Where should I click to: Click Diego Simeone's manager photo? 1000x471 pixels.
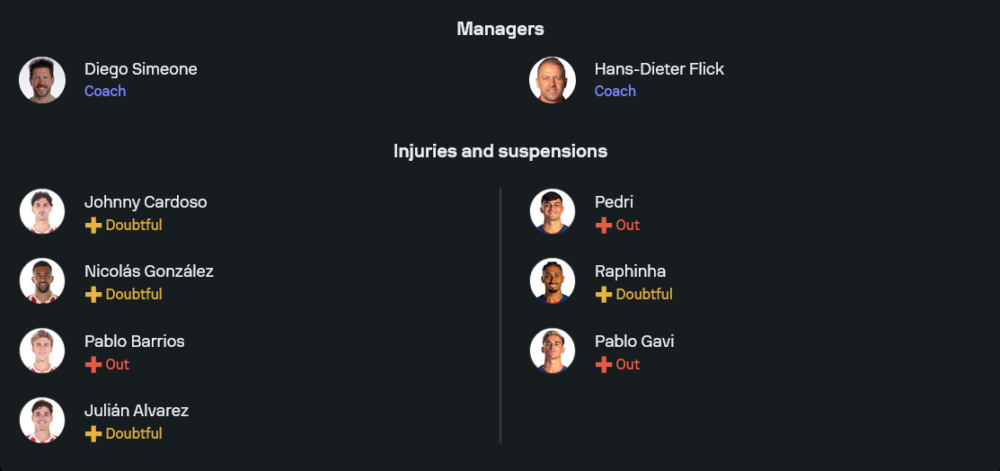[x=42, y=80]
